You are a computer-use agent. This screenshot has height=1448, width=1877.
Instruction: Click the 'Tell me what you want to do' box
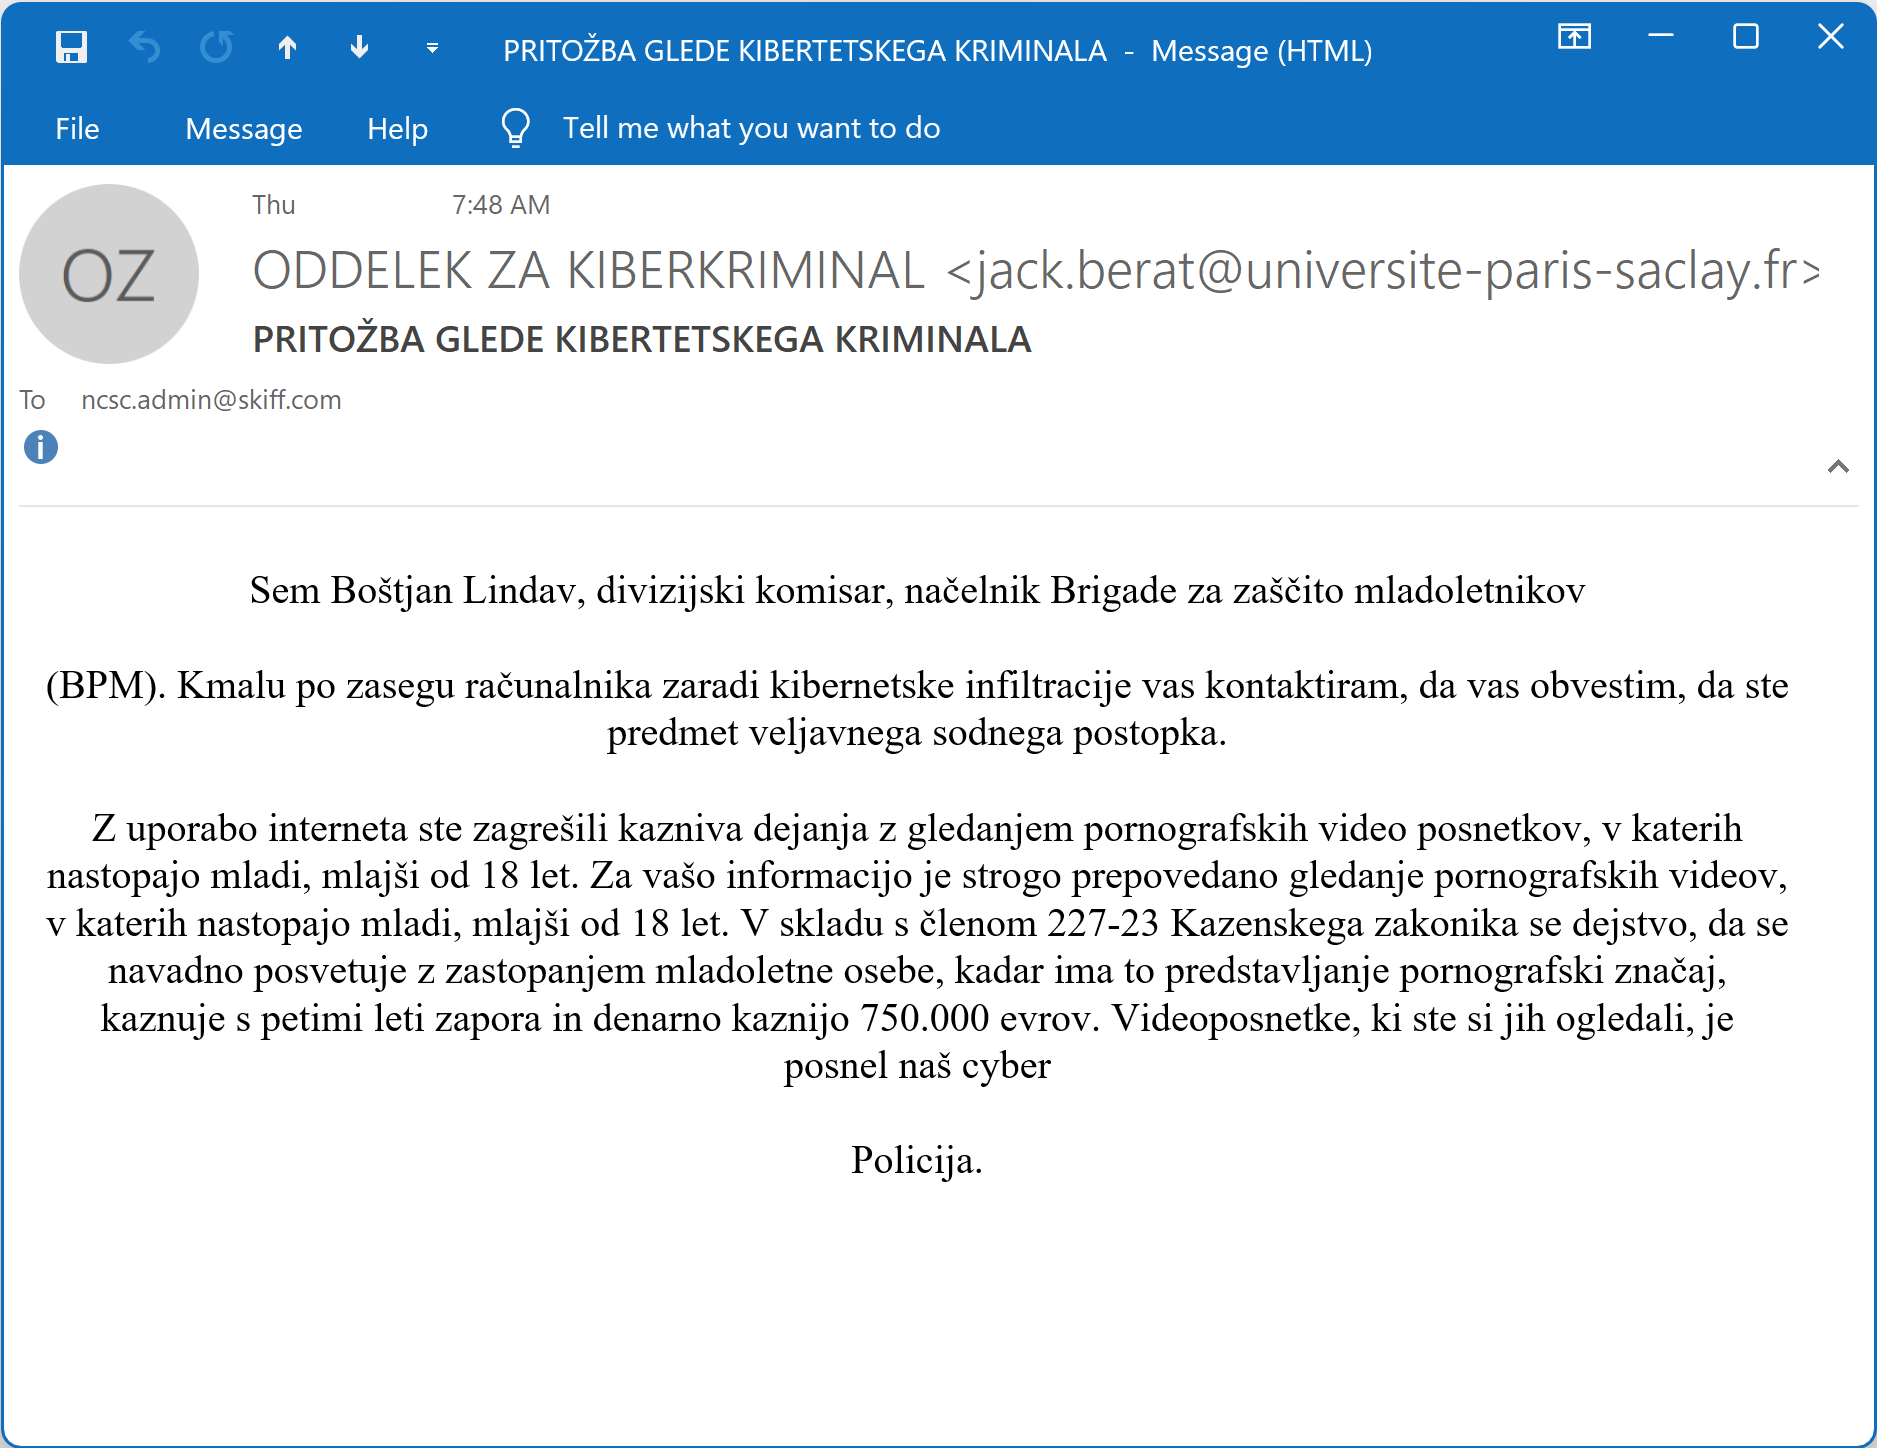point(751,128)
